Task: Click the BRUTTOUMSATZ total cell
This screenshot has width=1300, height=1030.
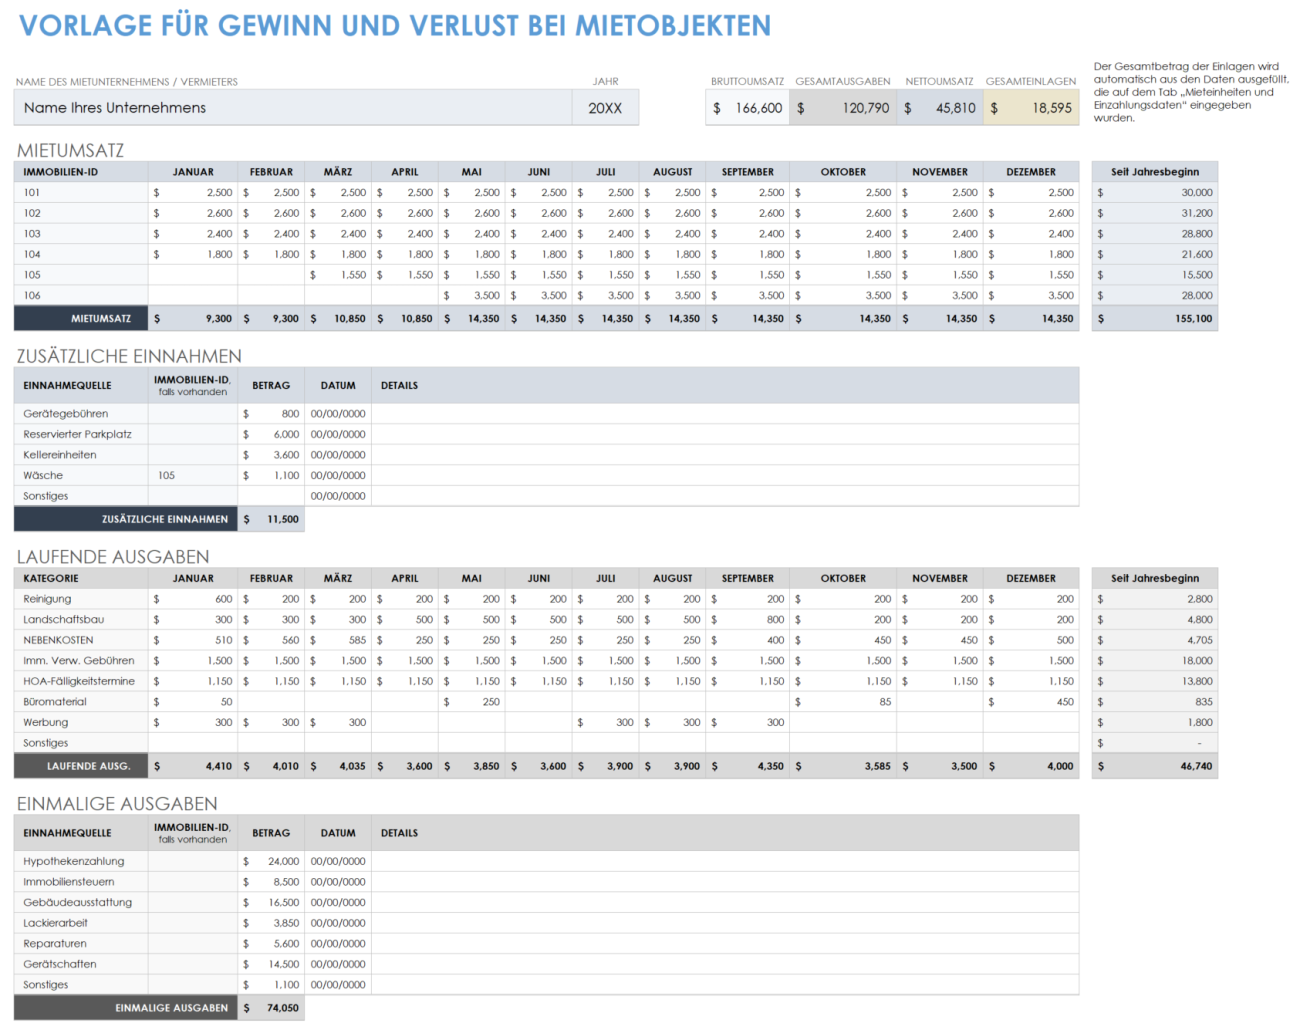Action: [x=746, y=107]
